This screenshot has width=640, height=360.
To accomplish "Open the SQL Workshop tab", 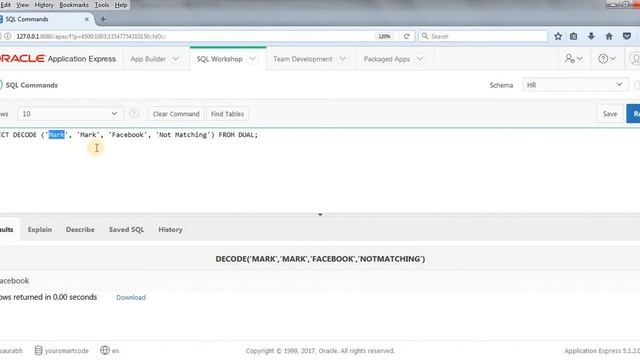I will point(220,59).
